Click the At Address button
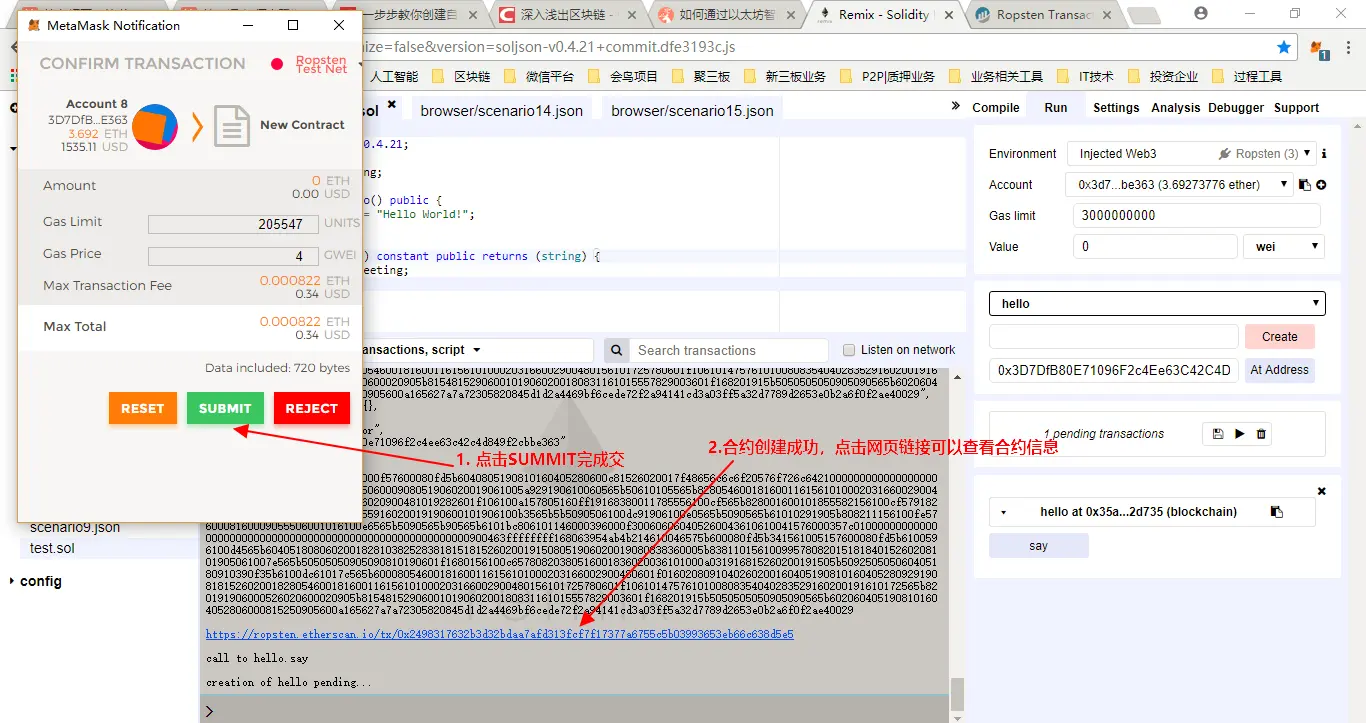Viewport: 1366px width, 723px height. click(1279, 370)
